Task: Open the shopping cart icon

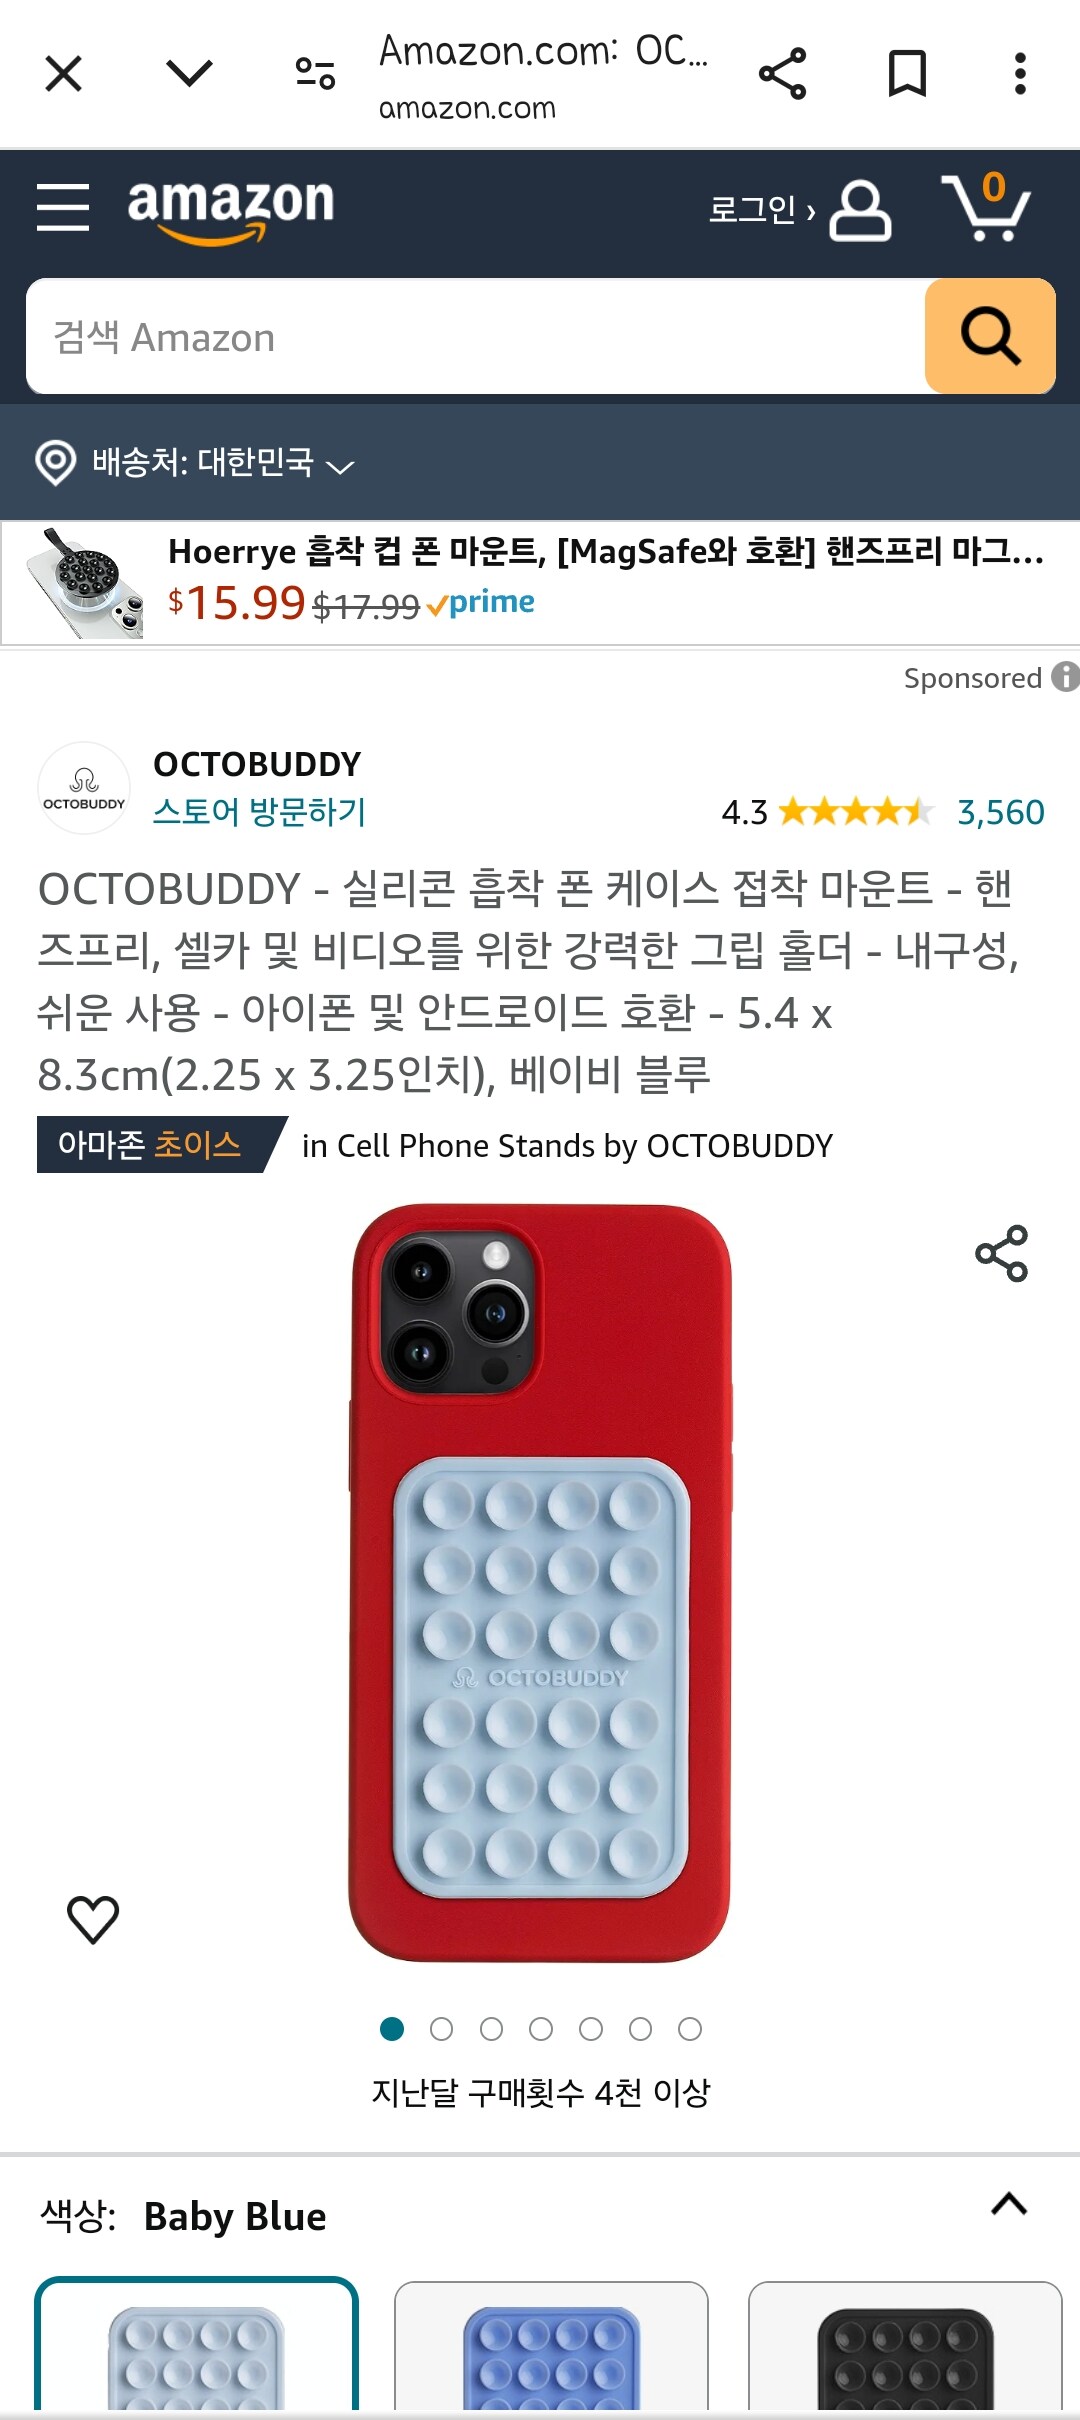Action: [x=986, y=208]
